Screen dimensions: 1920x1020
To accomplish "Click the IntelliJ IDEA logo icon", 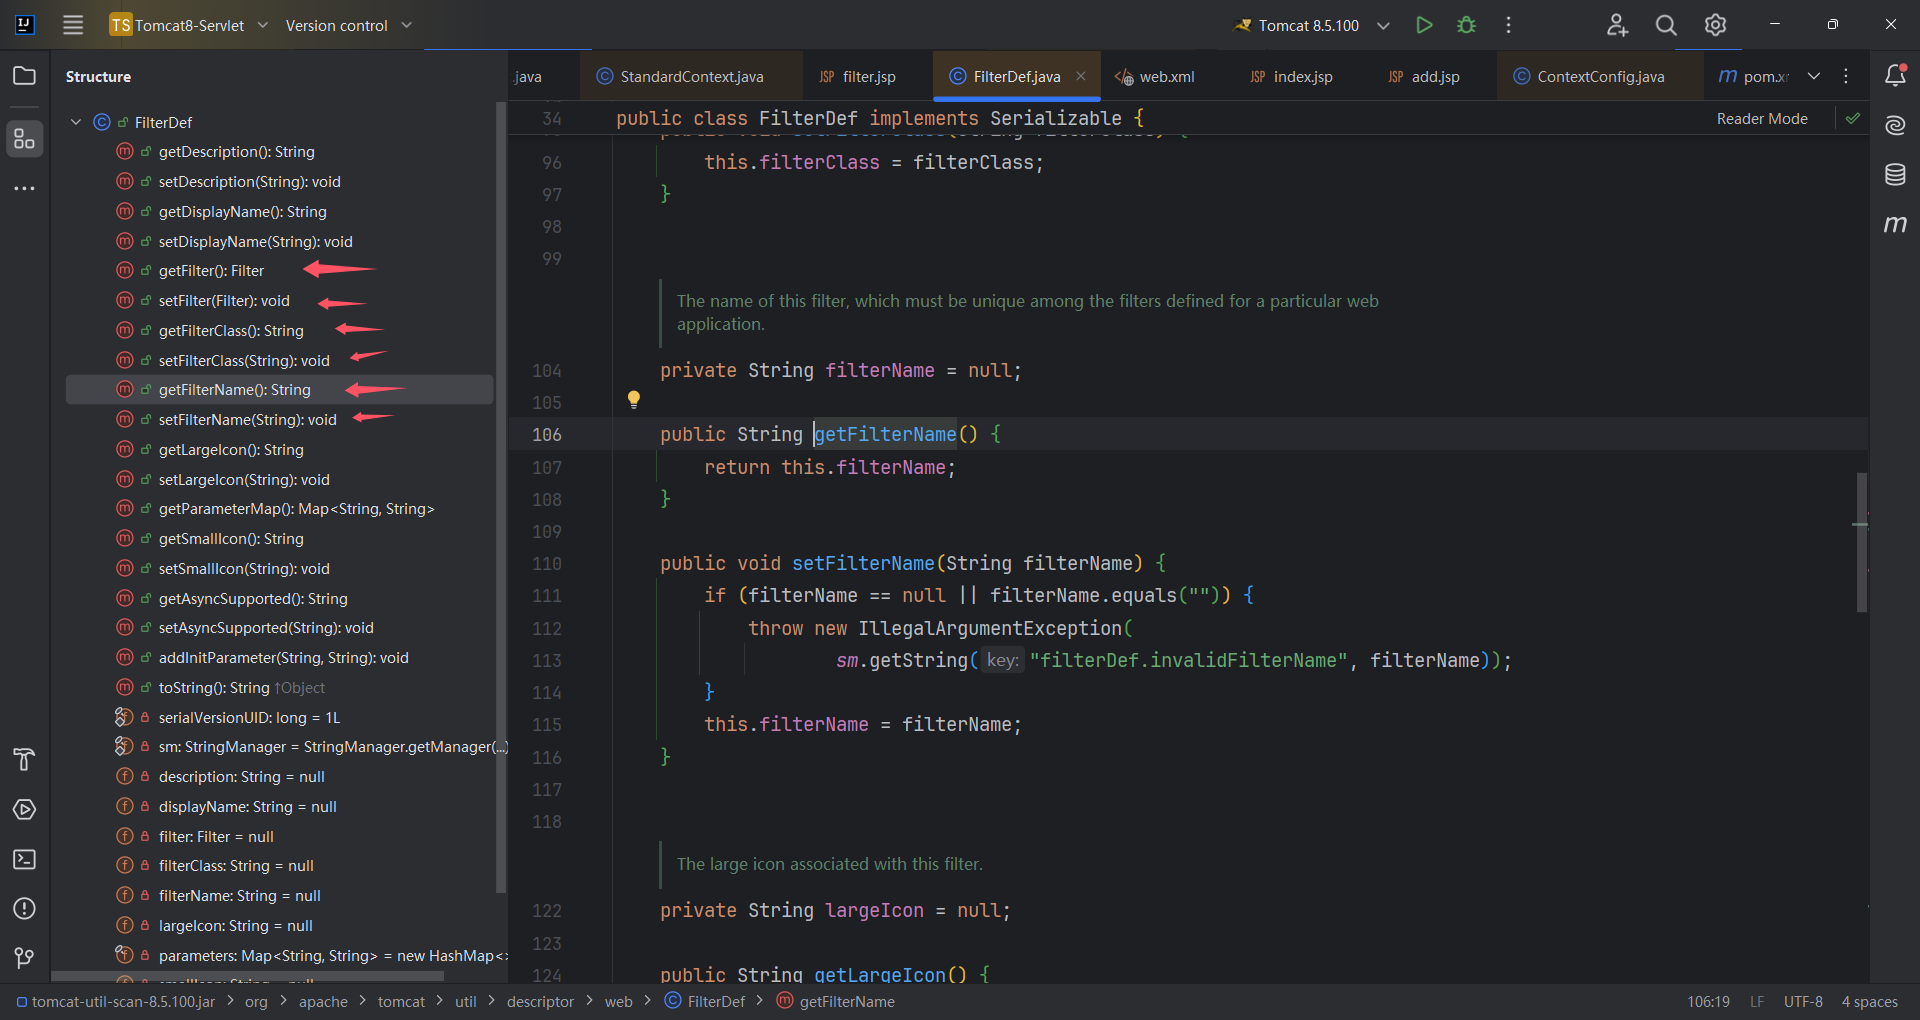I will tap(25, 25).
